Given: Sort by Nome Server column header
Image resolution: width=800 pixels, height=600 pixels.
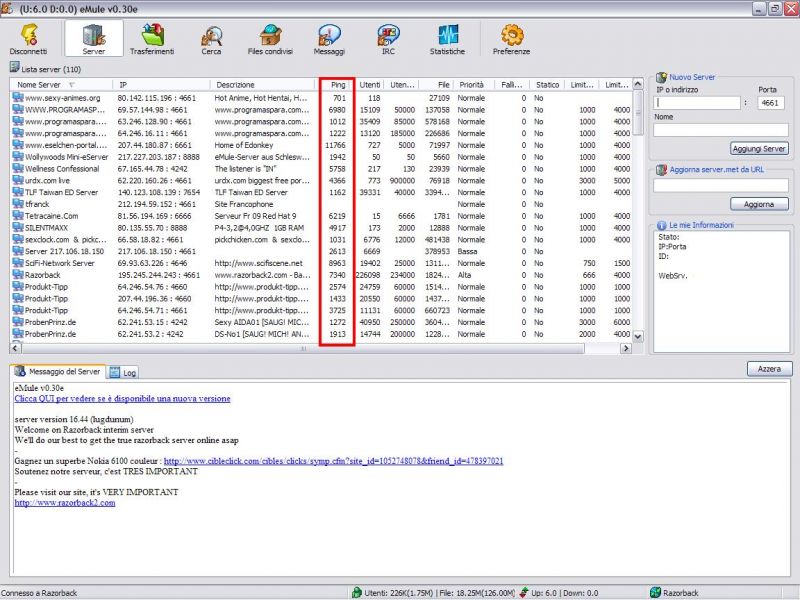Looking at the screenshot, I should click(61, 85).
